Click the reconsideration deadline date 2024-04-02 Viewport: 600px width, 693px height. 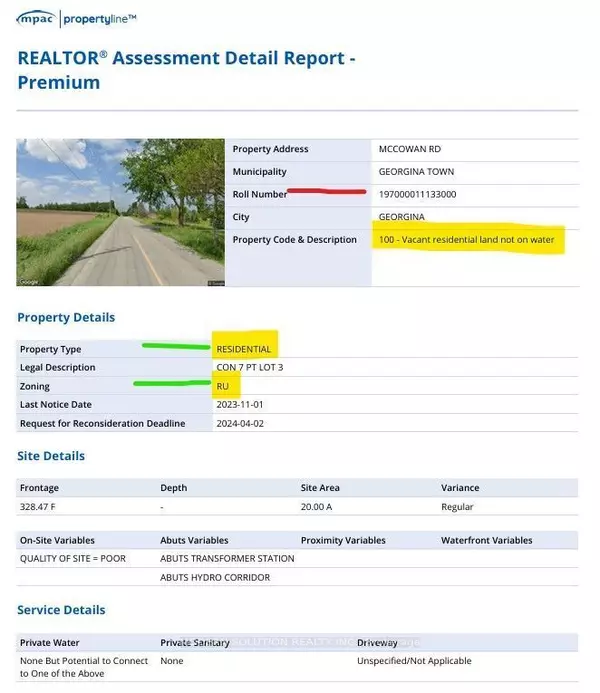[240, 423]
